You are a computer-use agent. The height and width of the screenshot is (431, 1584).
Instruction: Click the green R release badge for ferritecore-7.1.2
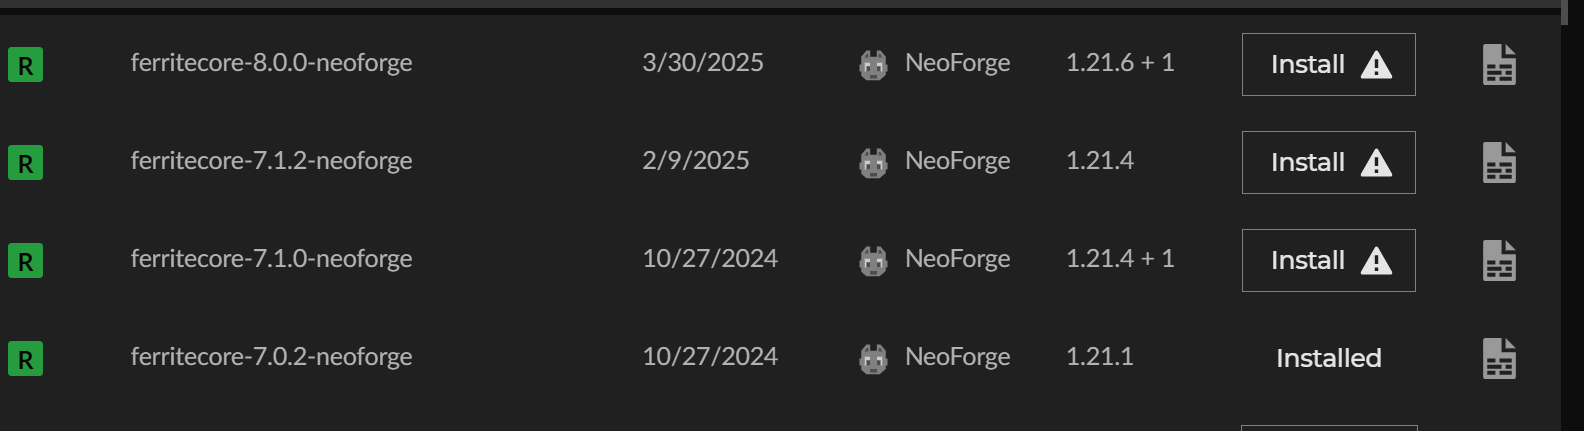[x=25, y=163]
